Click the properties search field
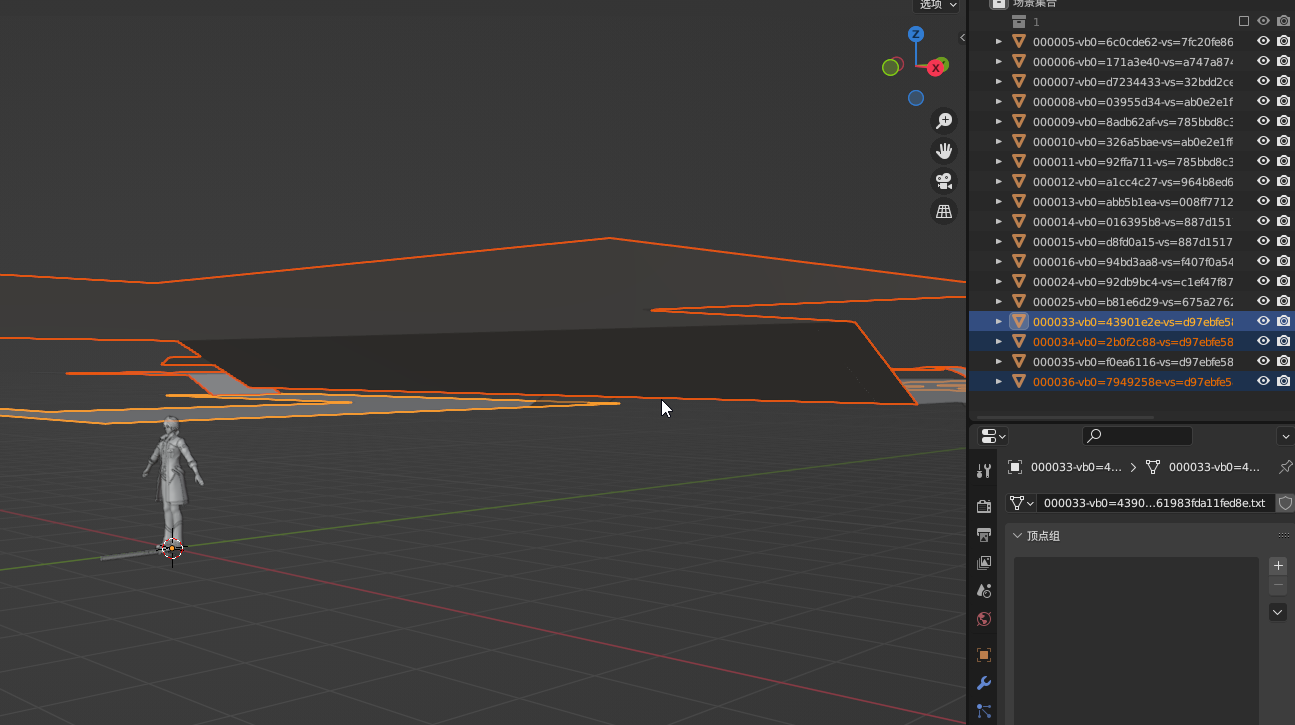The image size is (1295, 725). pyautogui.click(x=1138, y=436)
